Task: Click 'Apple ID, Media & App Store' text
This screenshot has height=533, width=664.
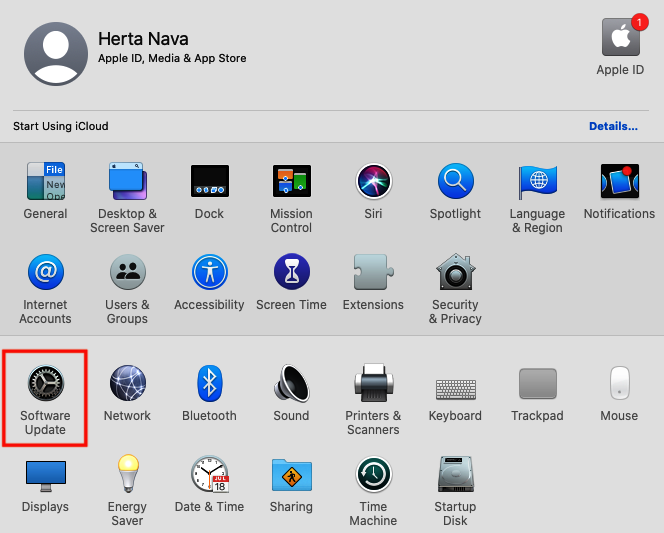Action: 172,58
